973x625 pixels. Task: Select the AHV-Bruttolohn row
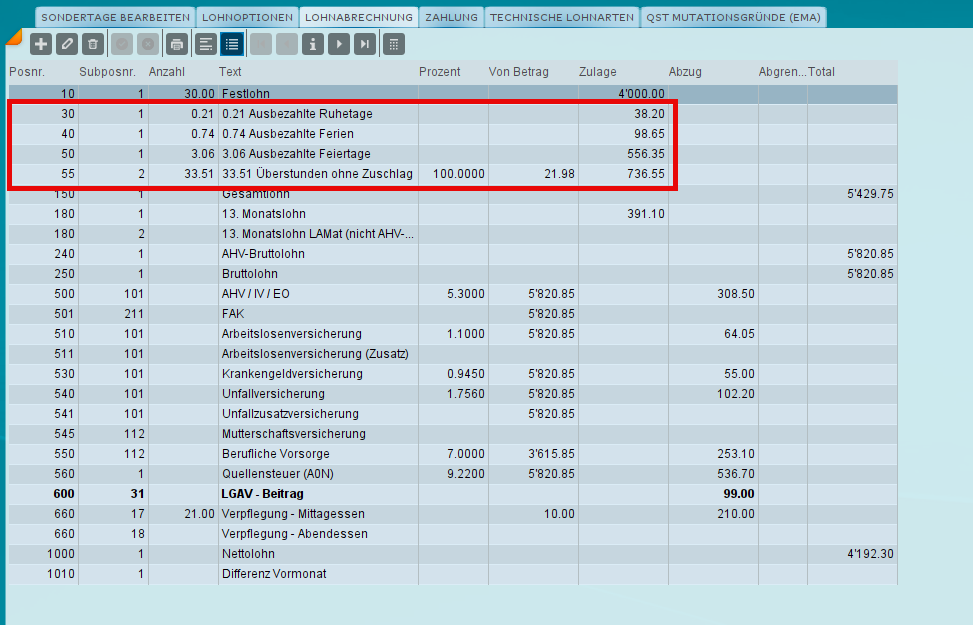[452, 254]
